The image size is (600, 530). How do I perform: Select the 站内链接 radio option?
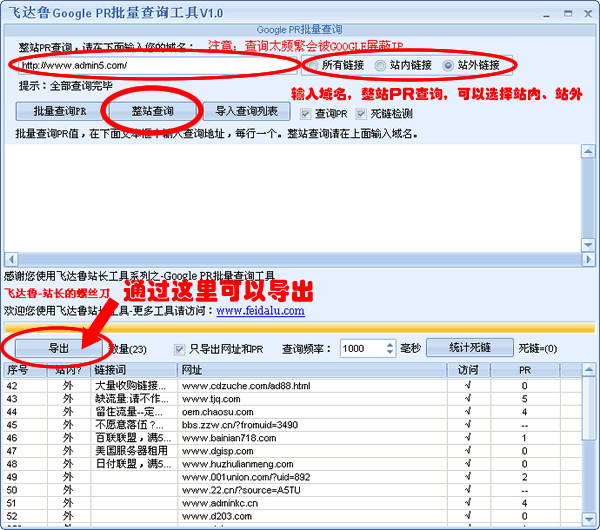coord(403,65)
